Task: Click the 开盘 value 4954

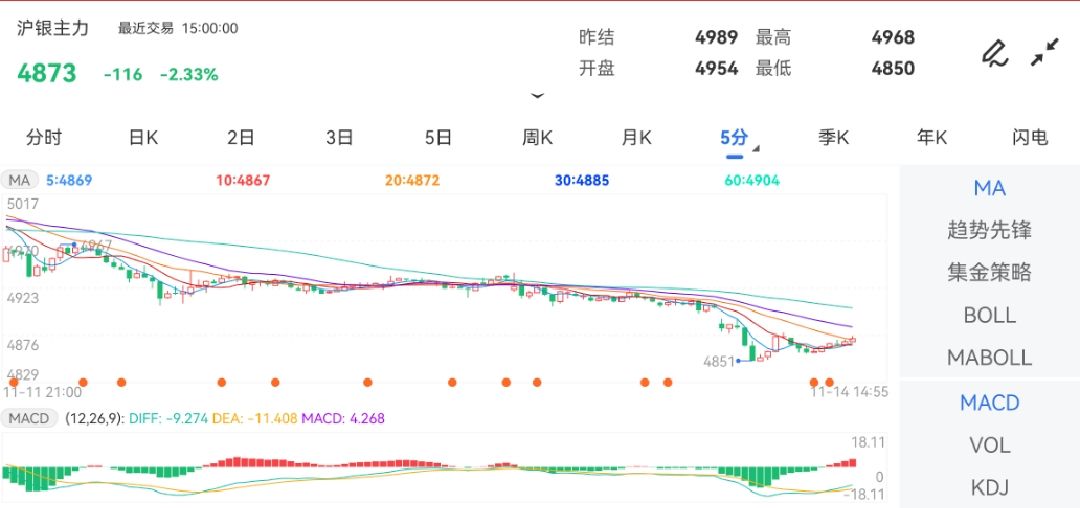Action: point(716,68)
